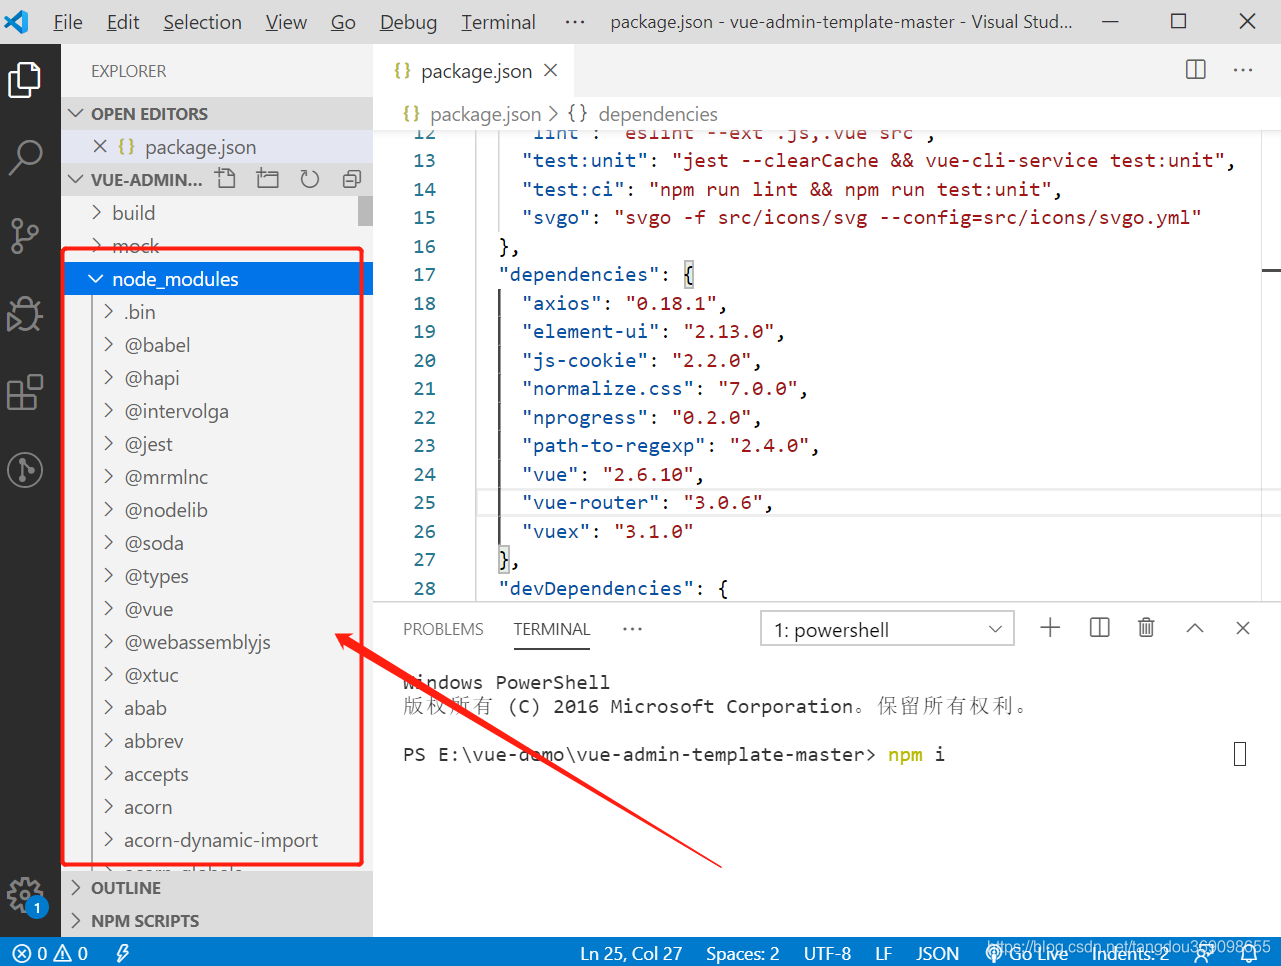Split the terminal panel
The width and height of the screenshot is (1281, 966).
1099,628
